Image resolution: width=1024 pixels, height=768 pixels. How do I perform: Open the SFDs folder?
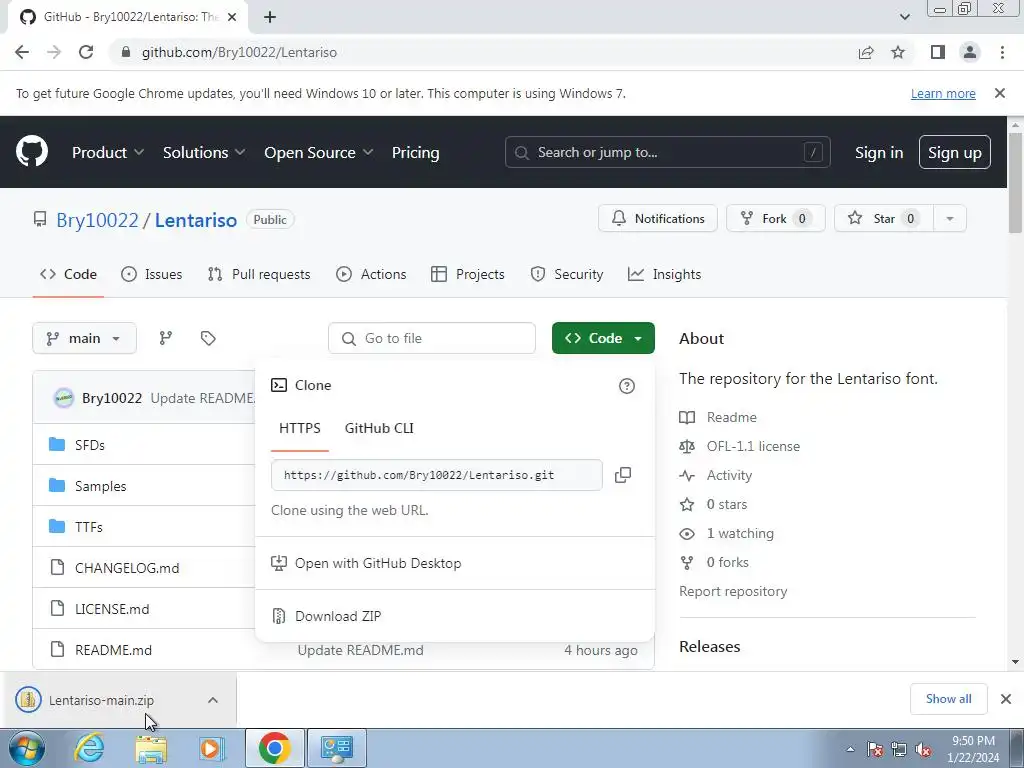pos(90,445)
